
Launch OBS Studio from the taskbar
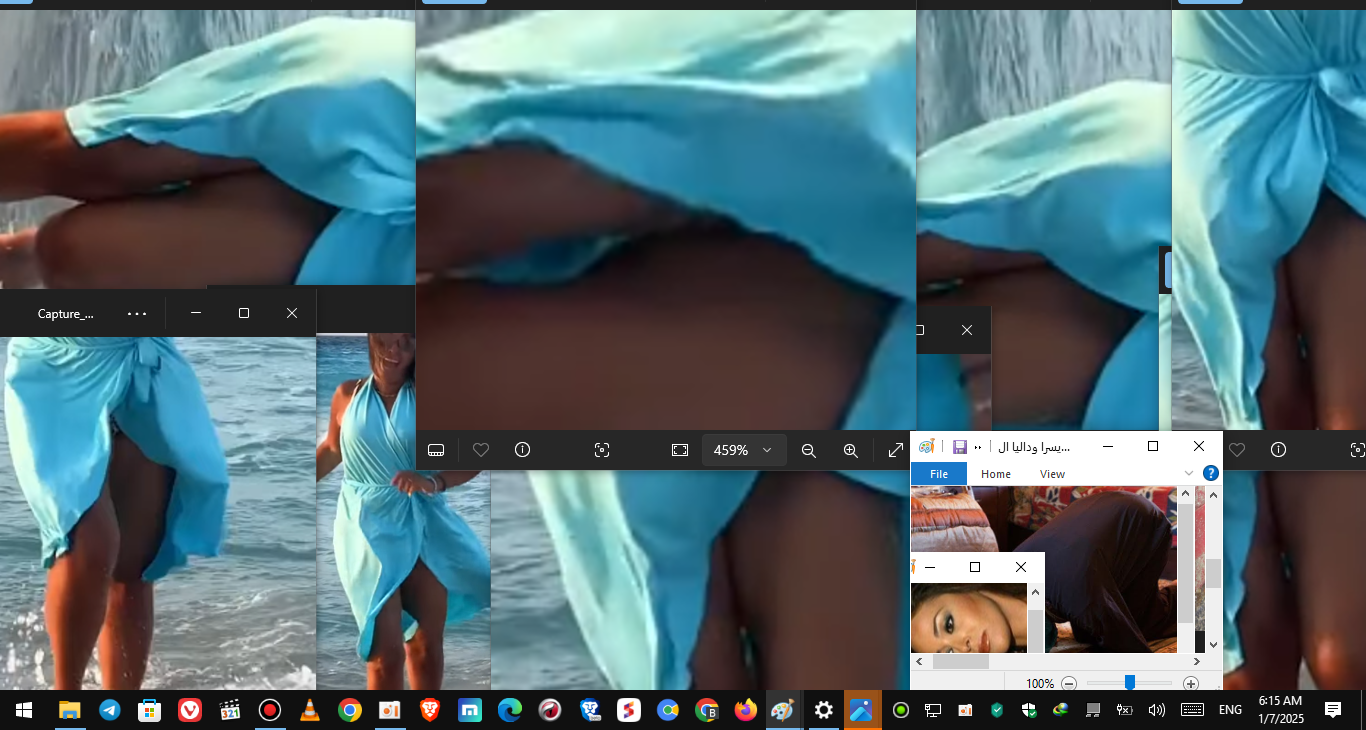click(x=270, y=710)
